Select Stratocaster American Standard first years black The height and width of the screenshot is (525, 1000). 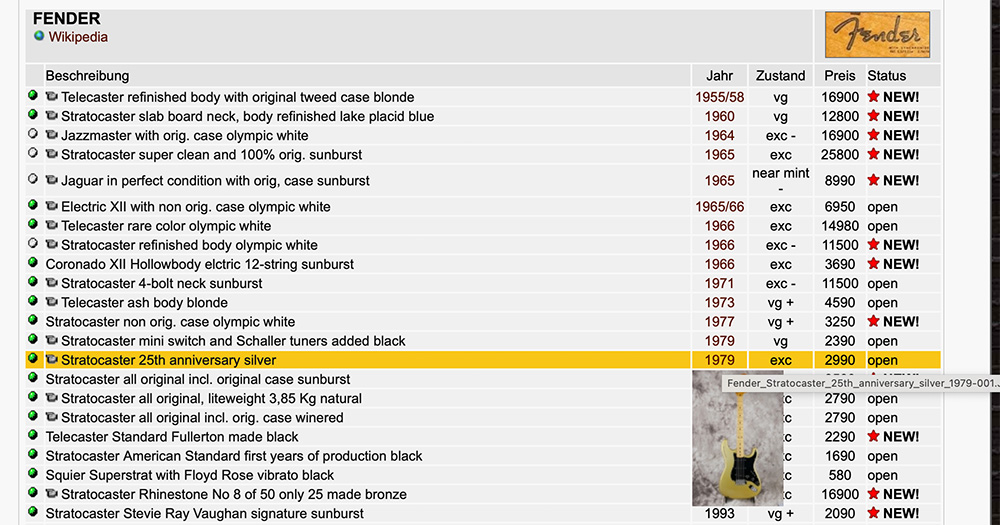pos(233,456)
